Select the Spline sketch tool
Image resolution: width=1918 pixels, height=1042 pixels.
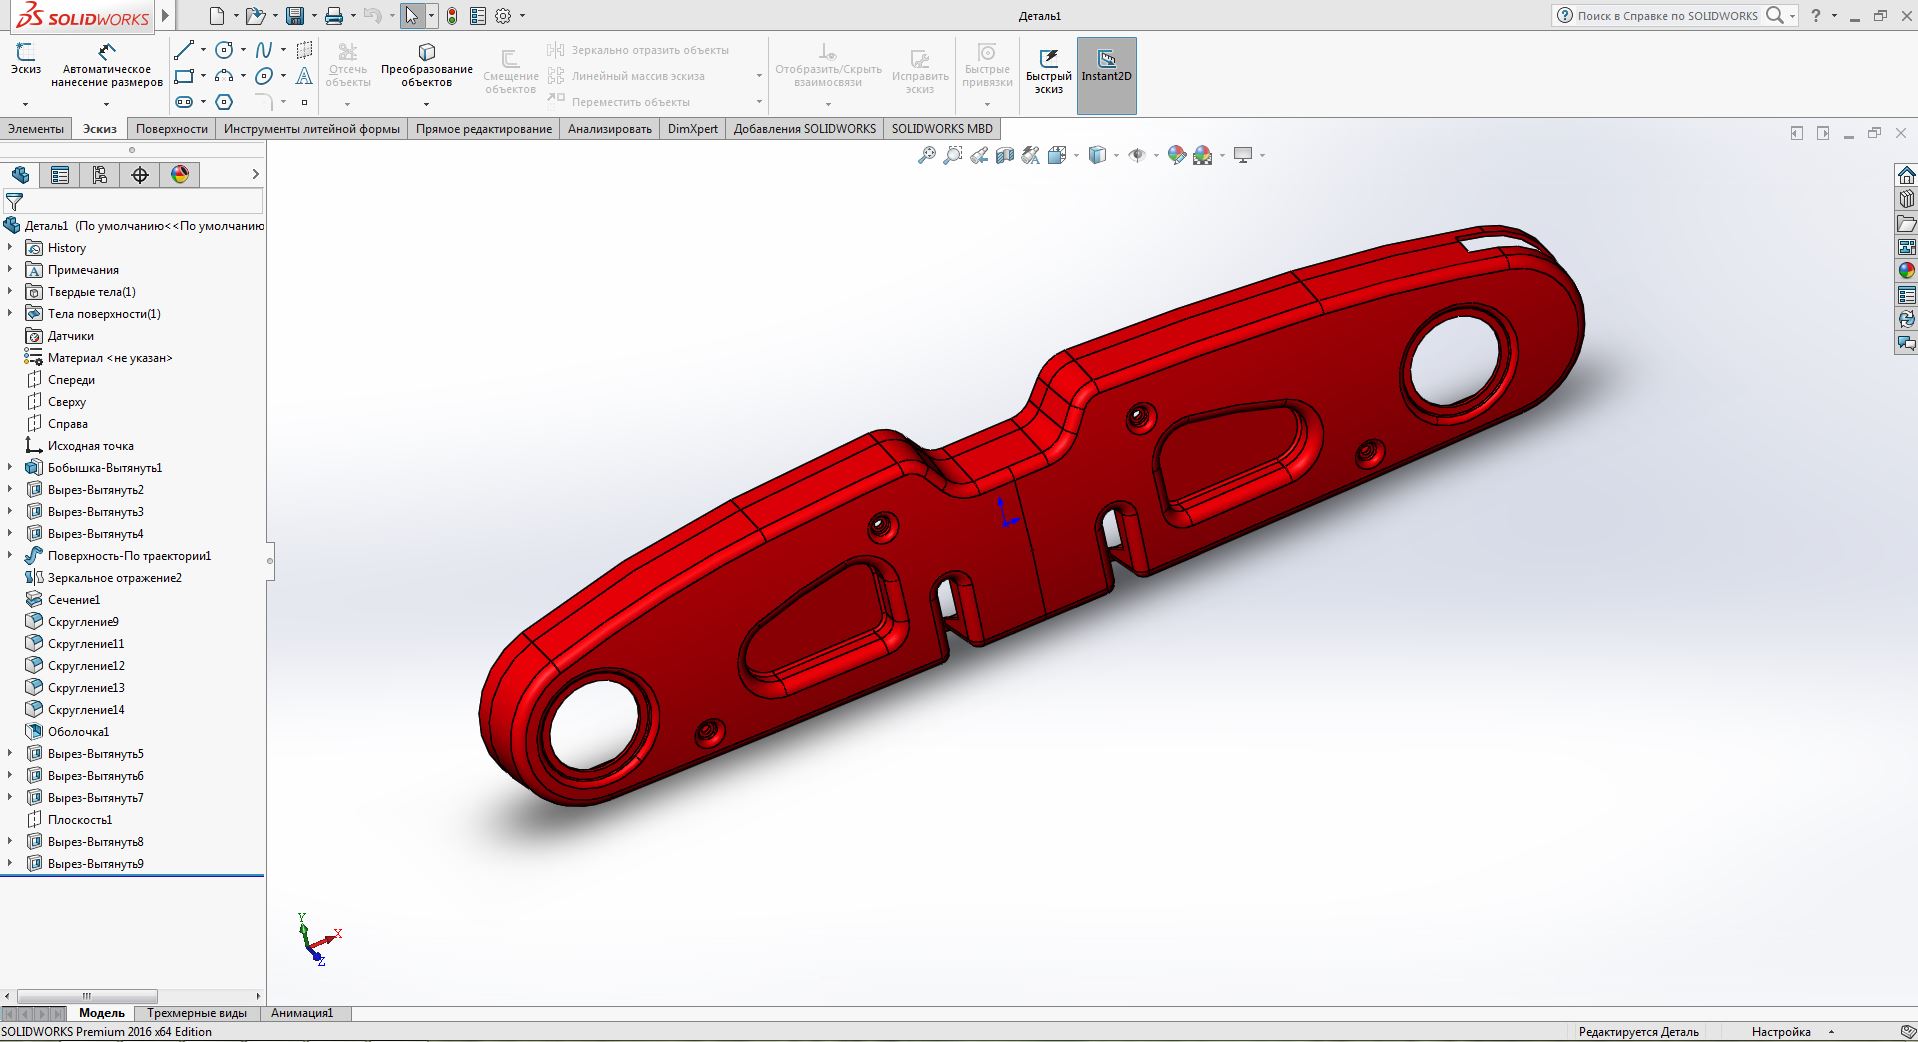[264, 50]
